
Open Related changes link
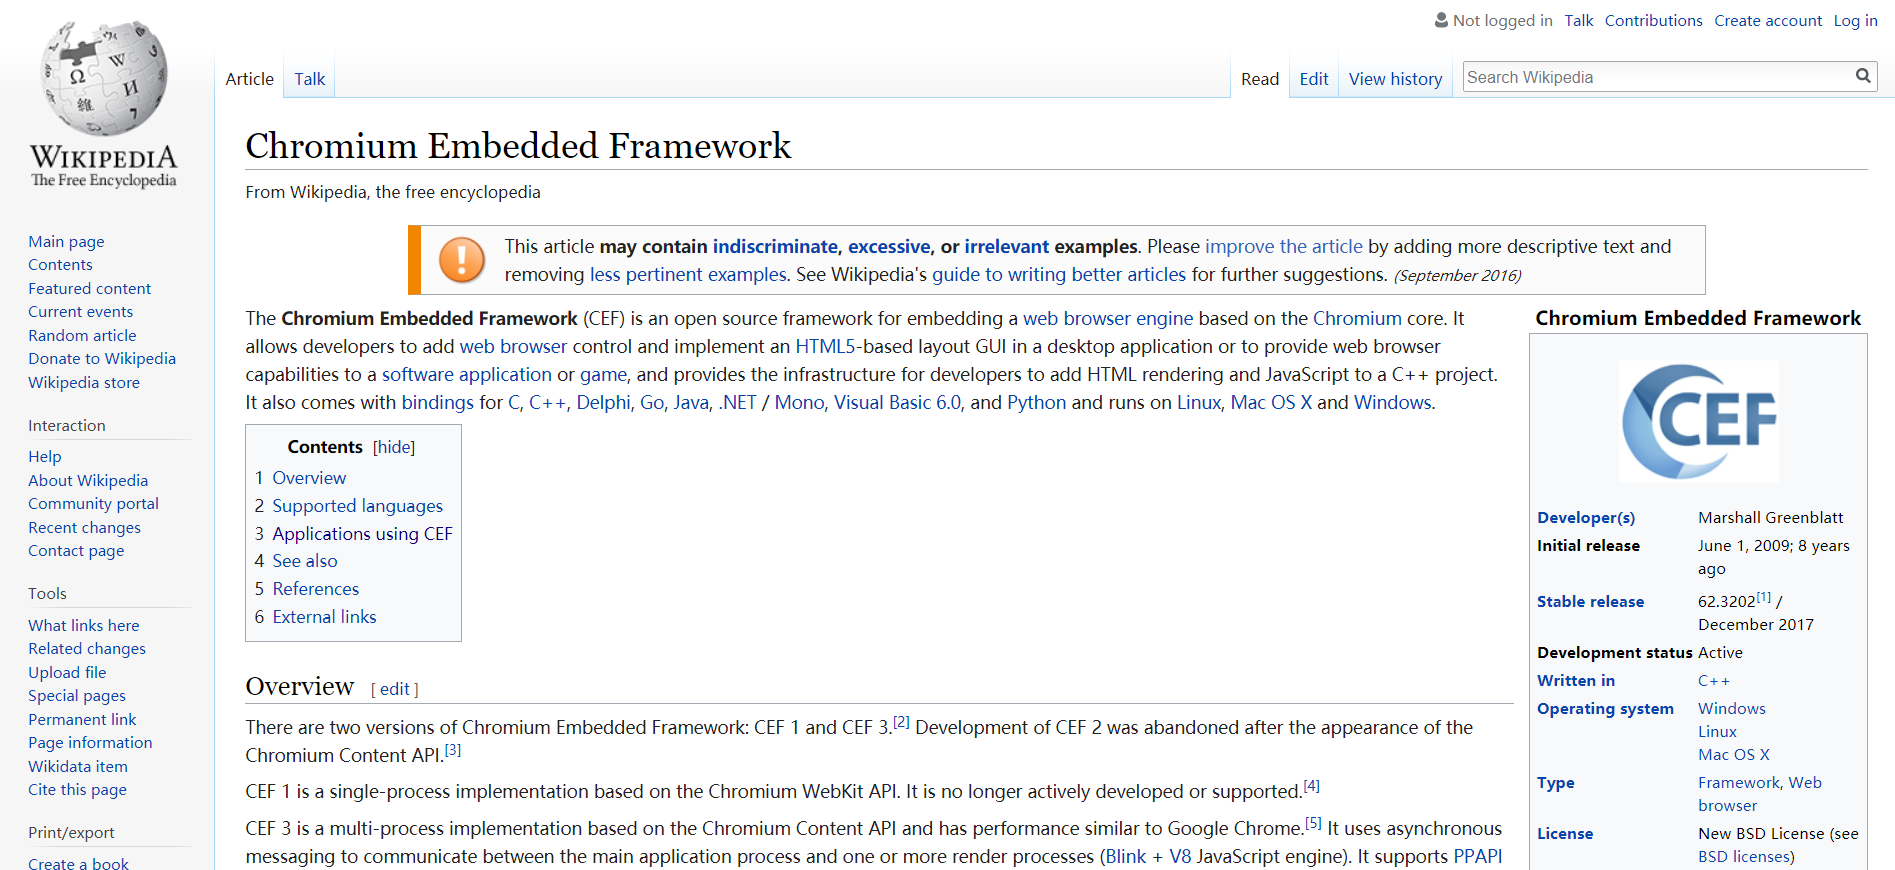[x=87, y=648]
